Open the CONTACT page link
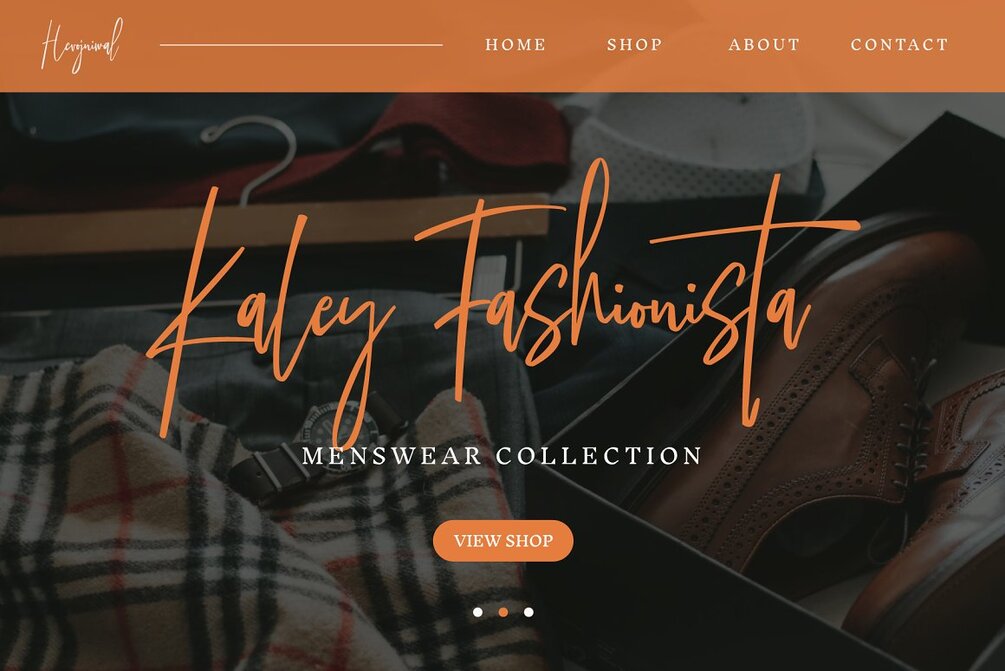Image resolution: width=1005 pixels, height=671 pixels. pyautogui.click(x=900, y=45)
